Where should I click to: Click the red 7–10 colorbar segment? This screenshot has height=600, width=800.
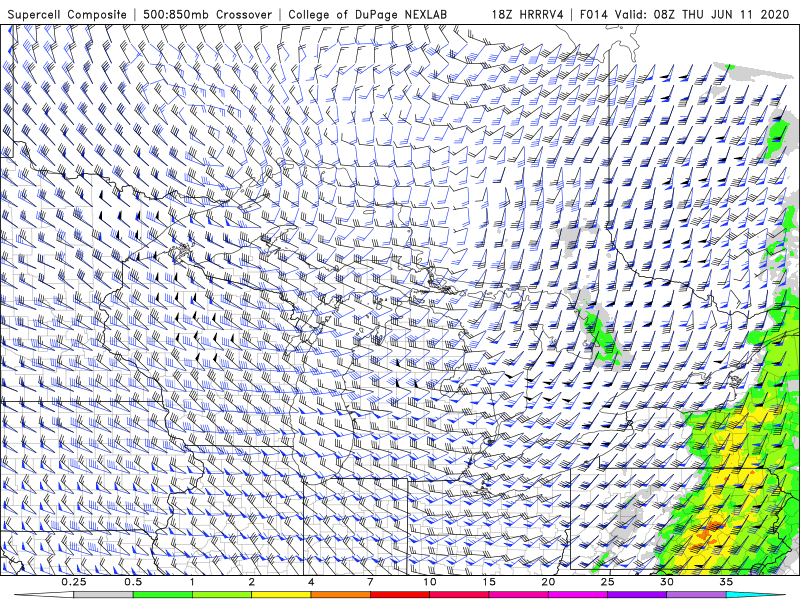coord(400,595)
